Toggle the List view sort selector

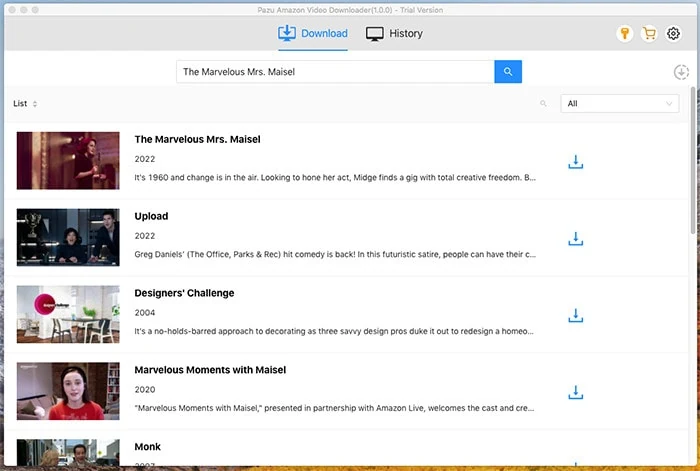[25, 104]
